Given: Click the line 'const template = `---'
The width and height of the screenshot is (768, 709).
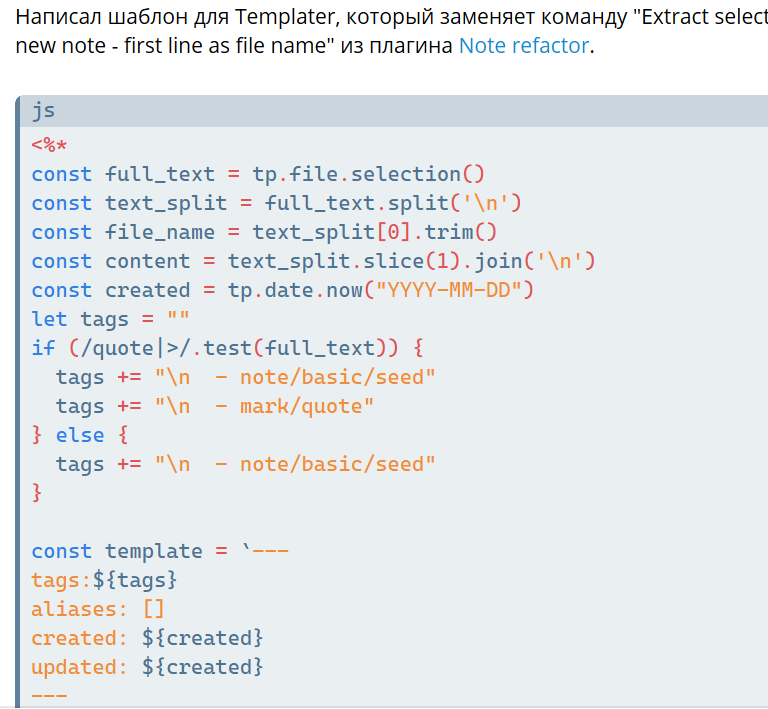Looking at the screenshot, I should point(160,551).
